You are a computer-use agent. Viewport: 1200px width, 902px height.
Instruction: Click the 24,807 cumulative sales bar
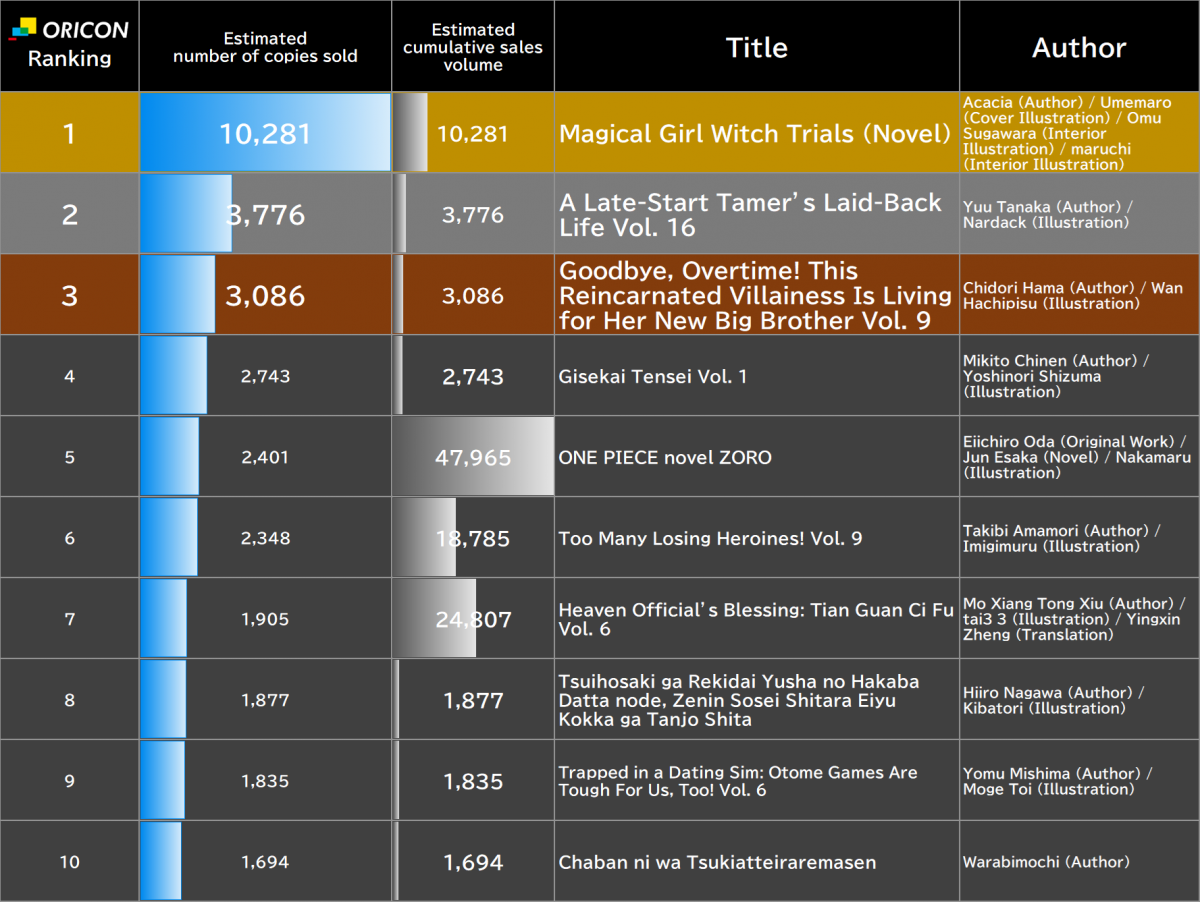[x=435, y=619]
